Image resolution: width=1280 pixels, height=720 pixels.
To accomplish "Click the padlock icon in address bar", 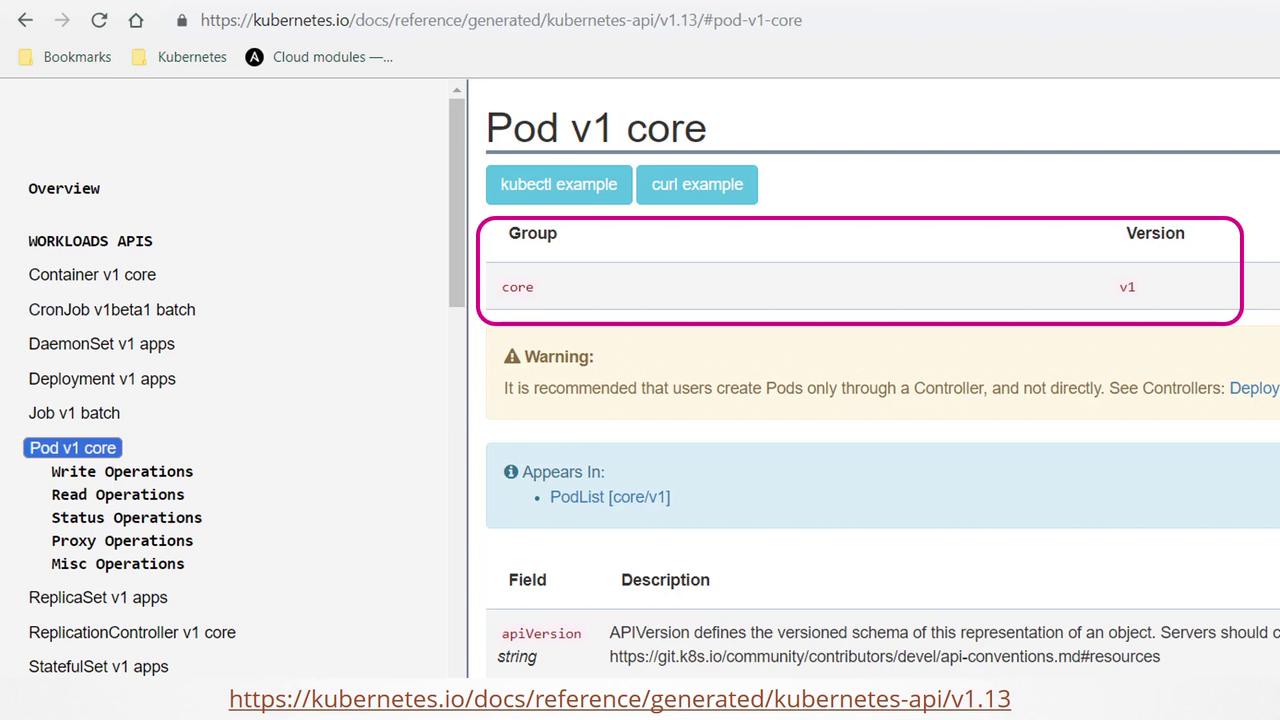I will coord(182,20).
